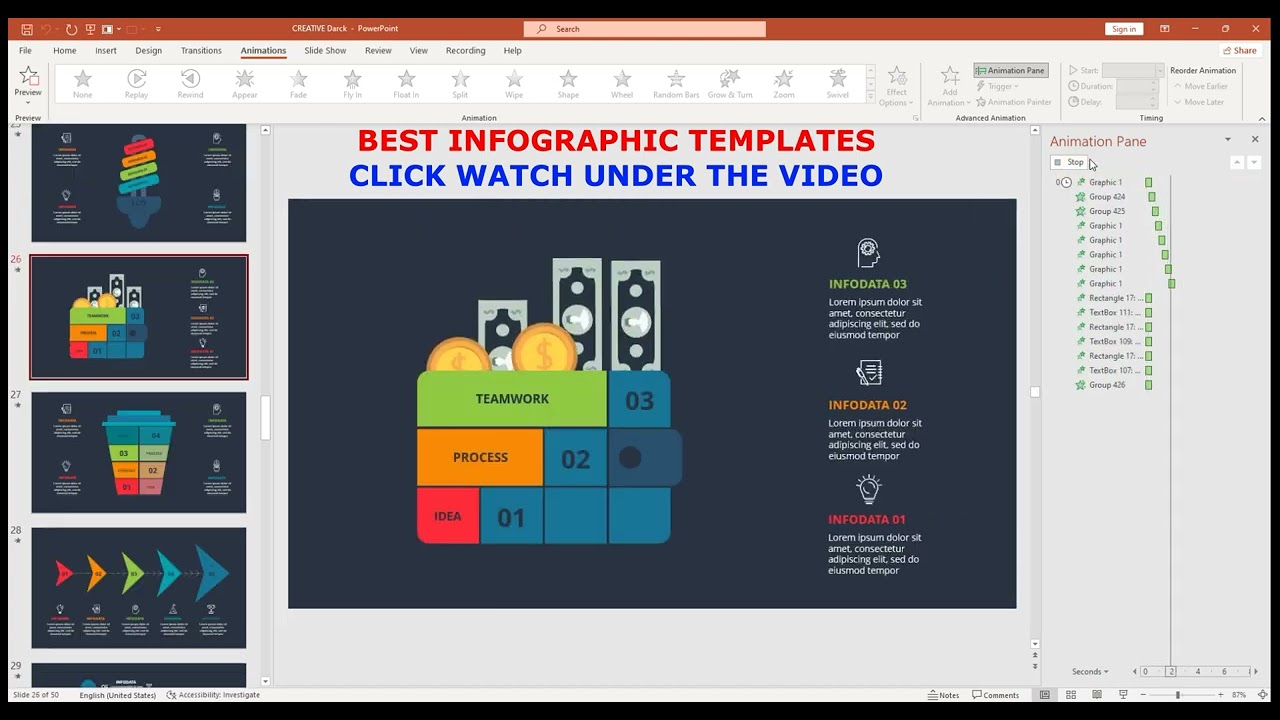Apply the Zoom animation effect

pyautogui.click(x=784, y=84)
